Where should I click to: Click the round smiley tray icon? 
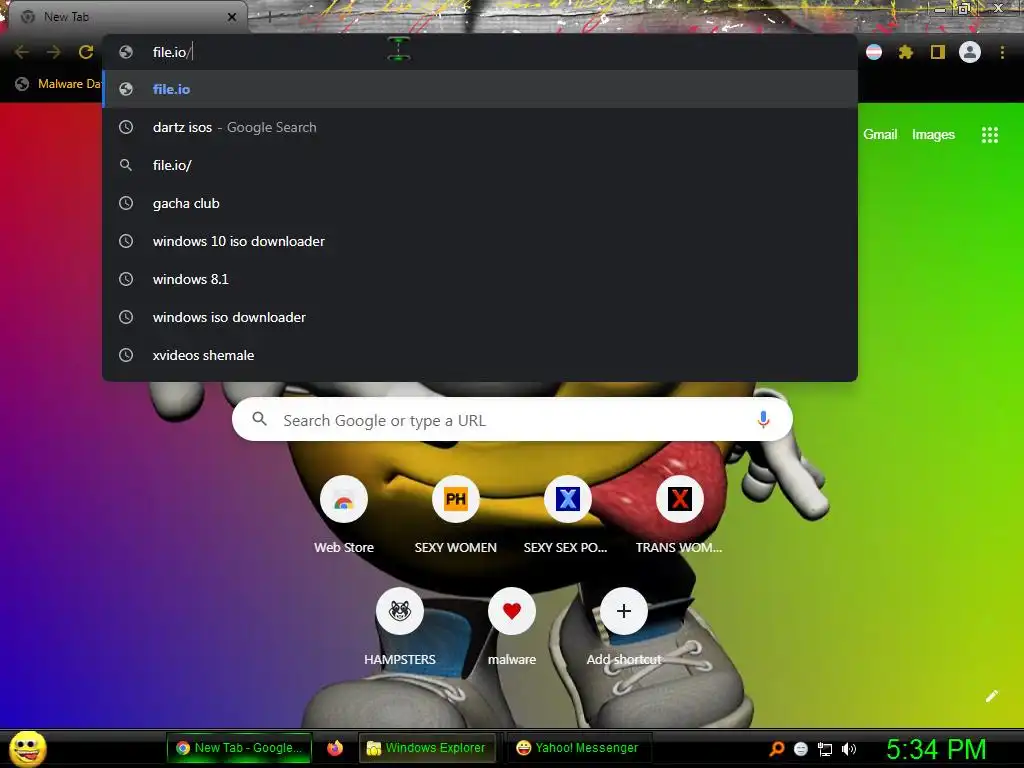[801, 749]
